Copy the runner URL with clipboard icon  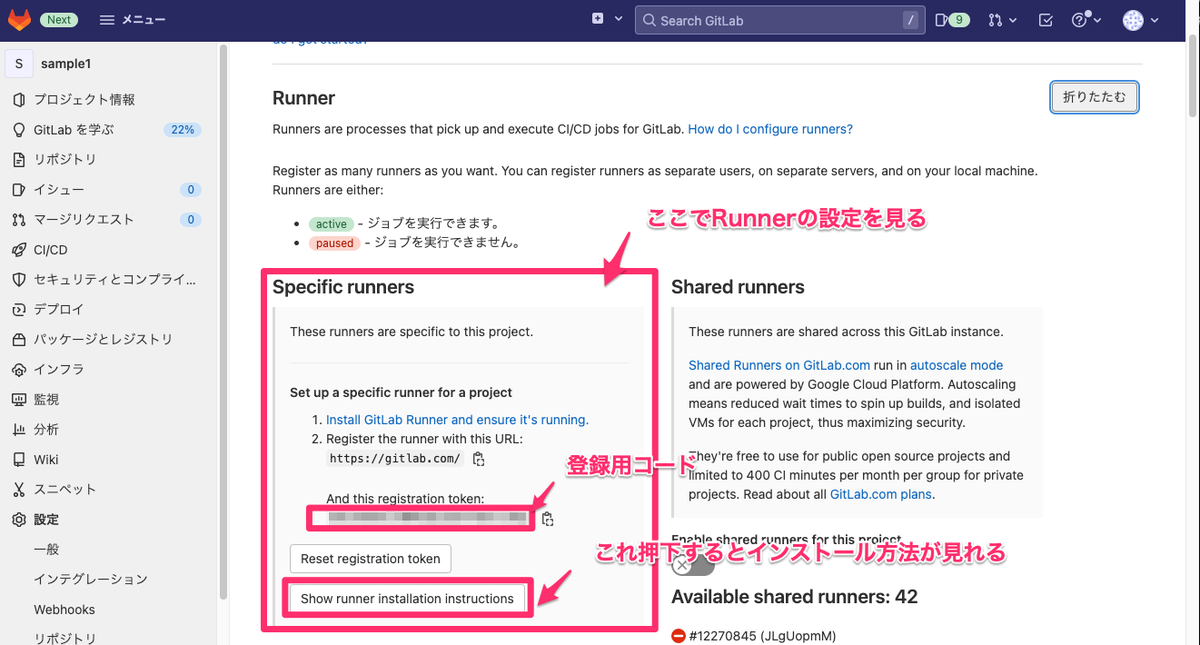[479, 459]
